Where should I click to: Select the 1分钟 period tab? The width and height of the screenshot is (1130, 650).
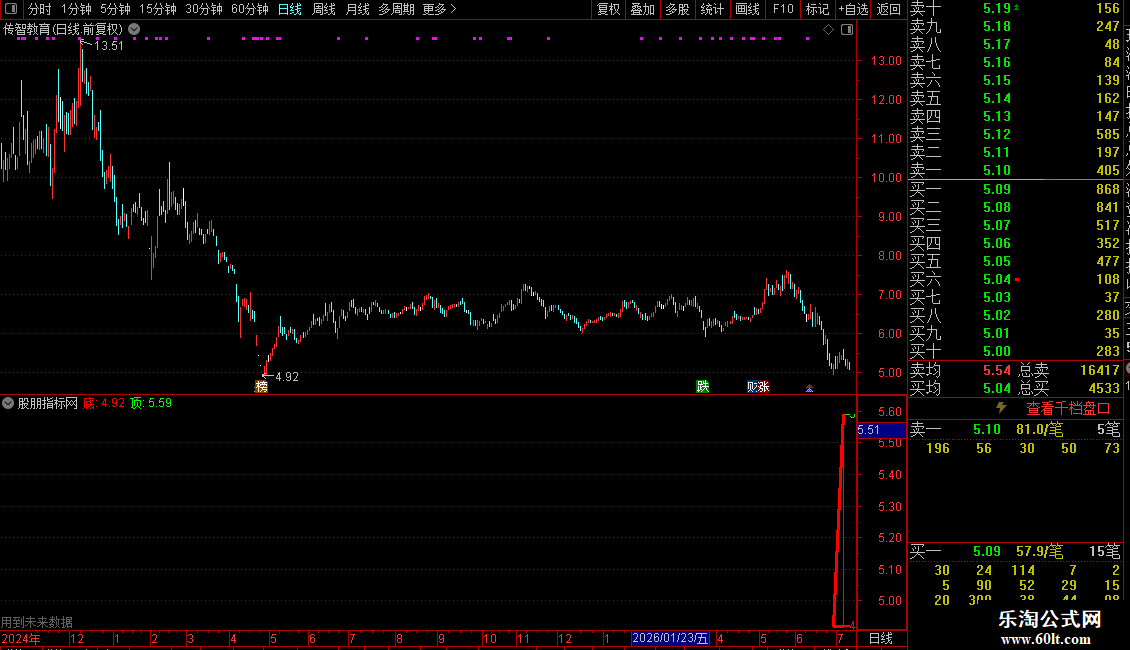point(76,9)
